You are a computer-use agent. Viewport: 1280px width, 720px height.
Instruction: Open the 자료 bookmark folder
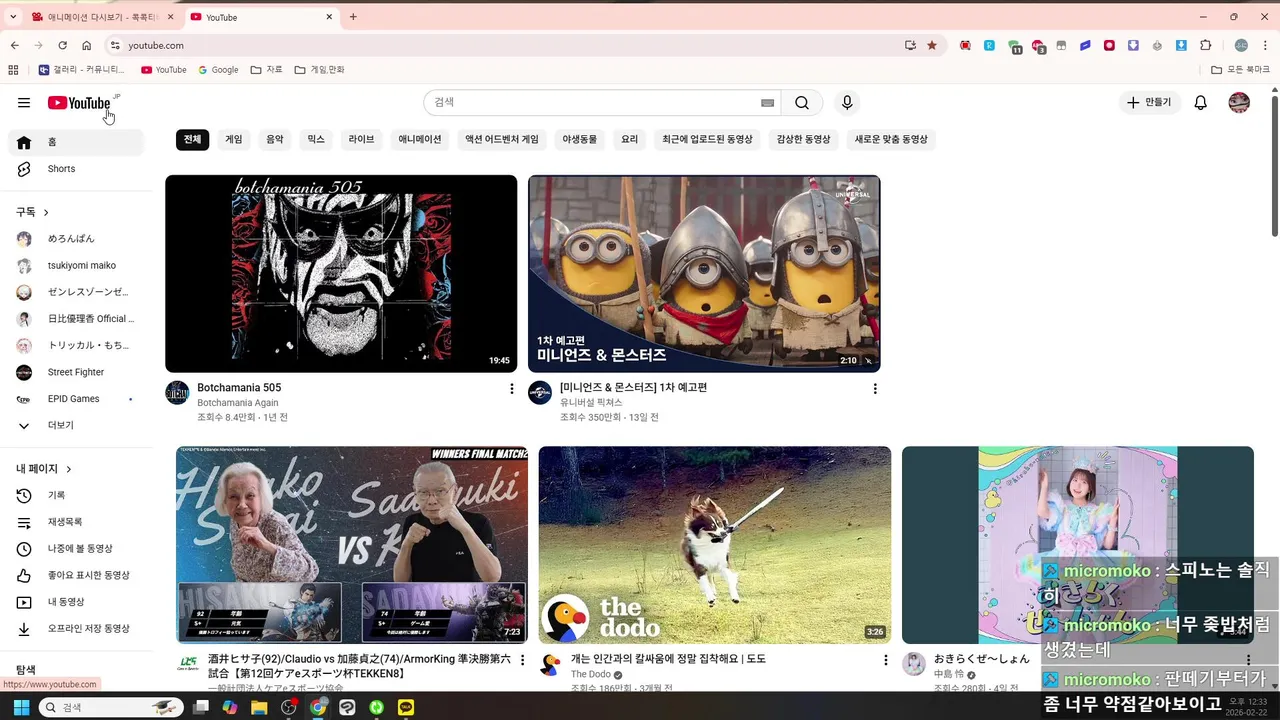pos(267,70)
